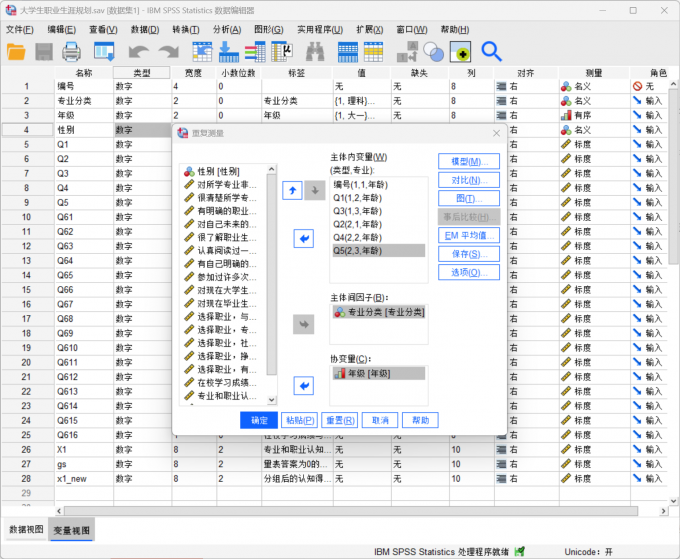Click the role cell 无 in row 1

pos(649,86)
